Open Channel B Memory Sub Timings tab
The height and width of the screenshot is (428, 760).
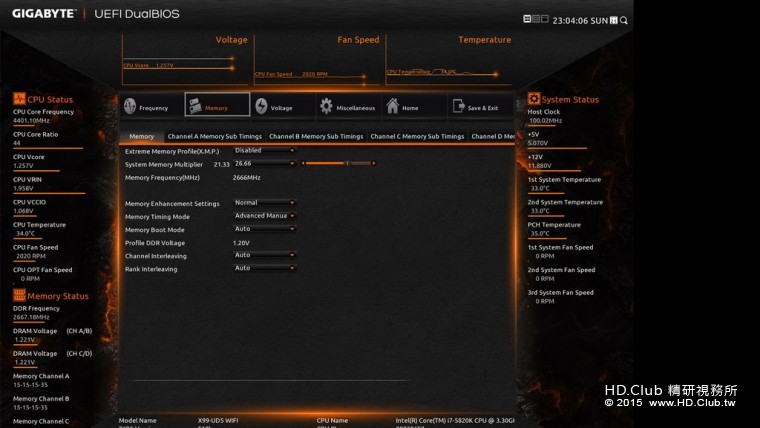click(x=316, y=137)
